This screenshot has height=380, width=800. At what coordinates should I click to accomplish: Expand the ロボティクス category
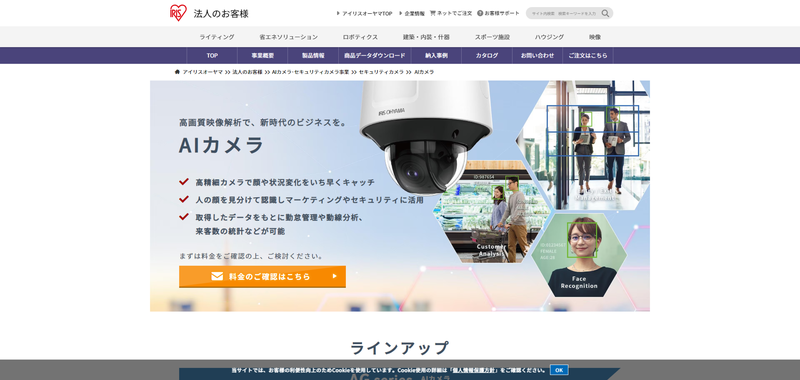coord(360,37)
